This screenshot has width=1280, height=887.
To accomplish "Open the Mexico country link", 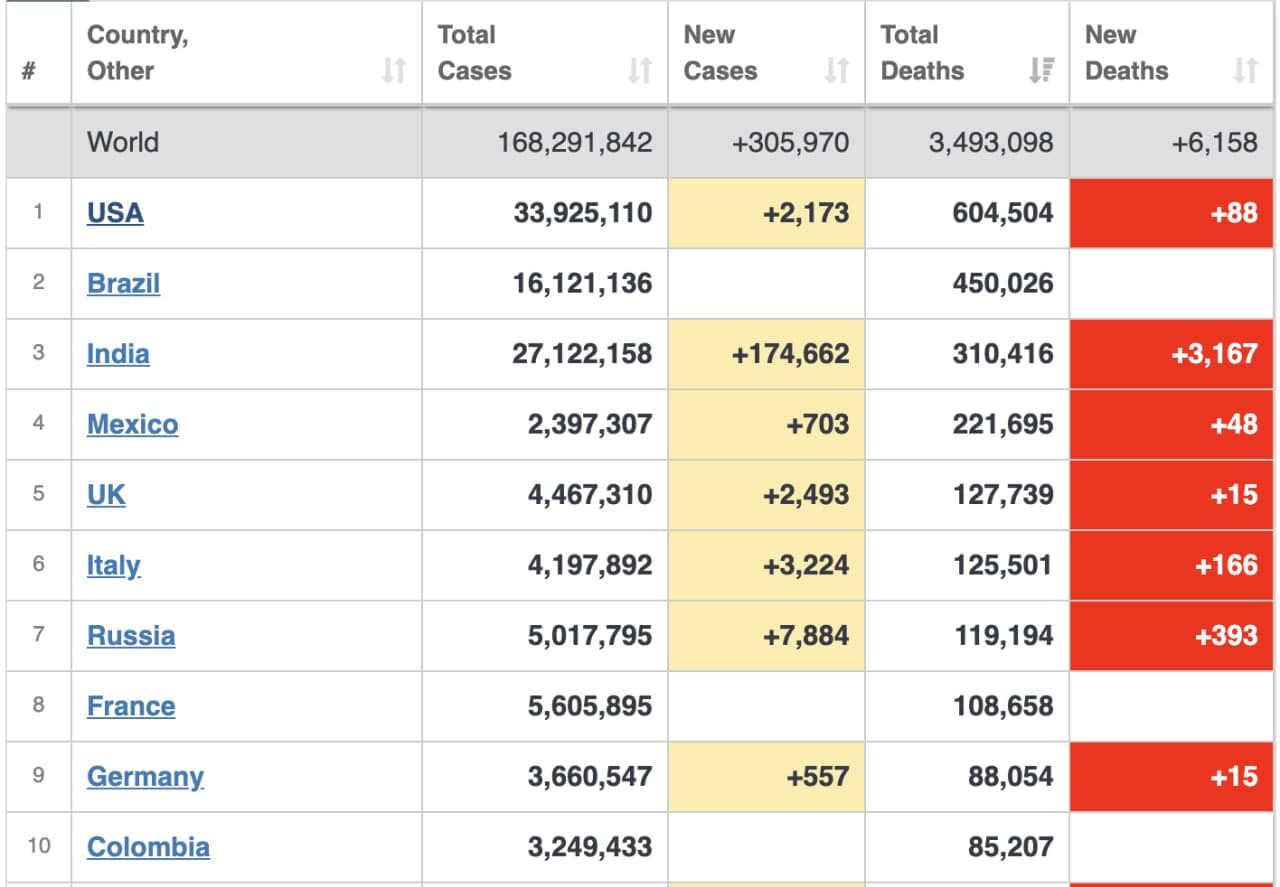I will point(132,424).
